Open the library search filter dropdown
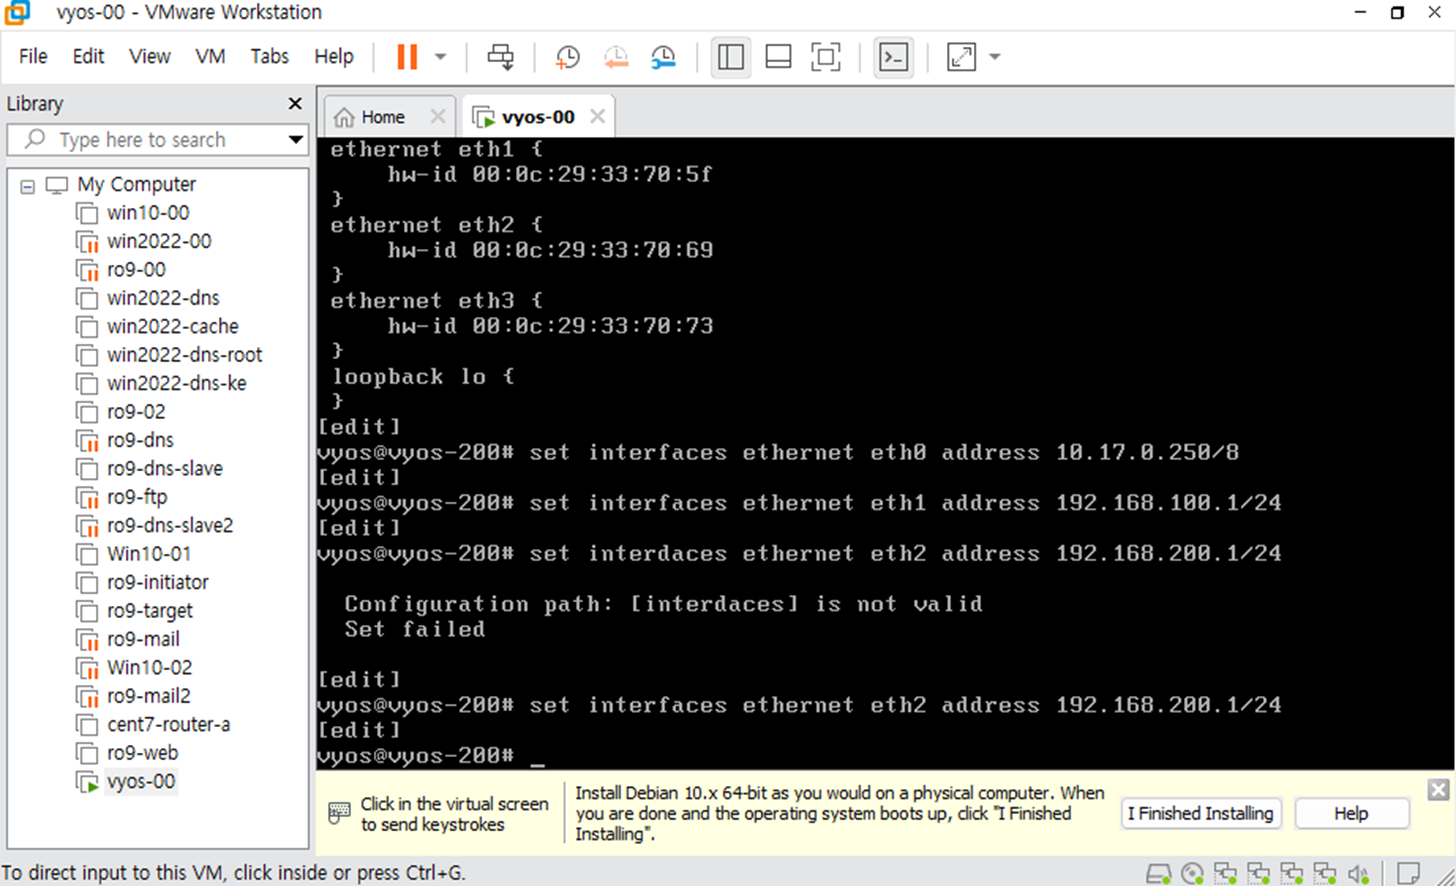This screenshot has width=1456, height=886. 296,140
